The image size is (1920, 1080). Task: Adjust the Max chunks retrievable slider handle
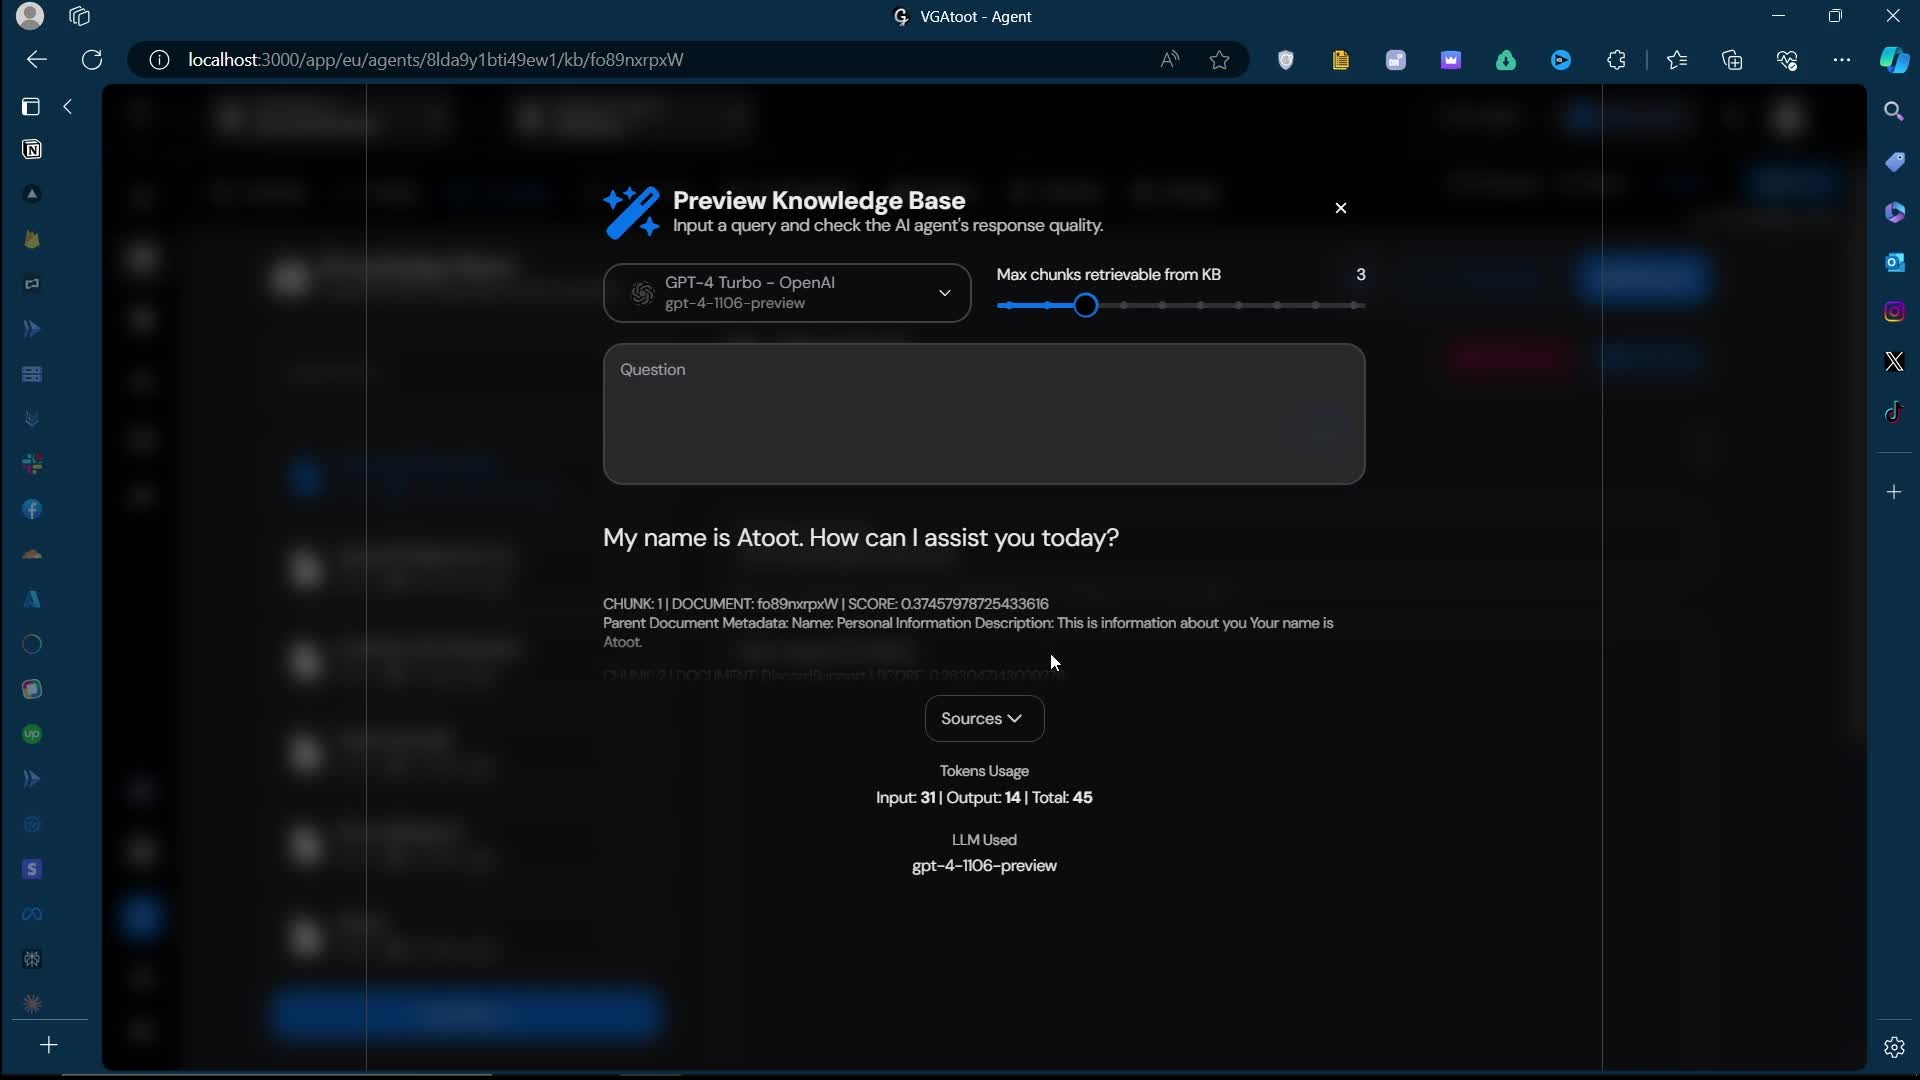tap(1086, 306)
